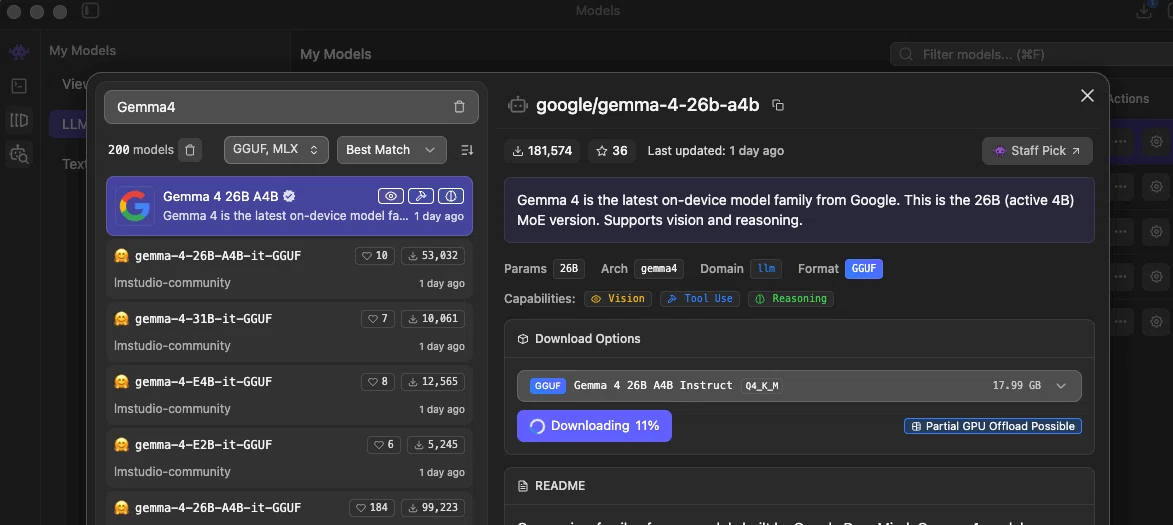Click the Downloading 11% button

[594, 426]
